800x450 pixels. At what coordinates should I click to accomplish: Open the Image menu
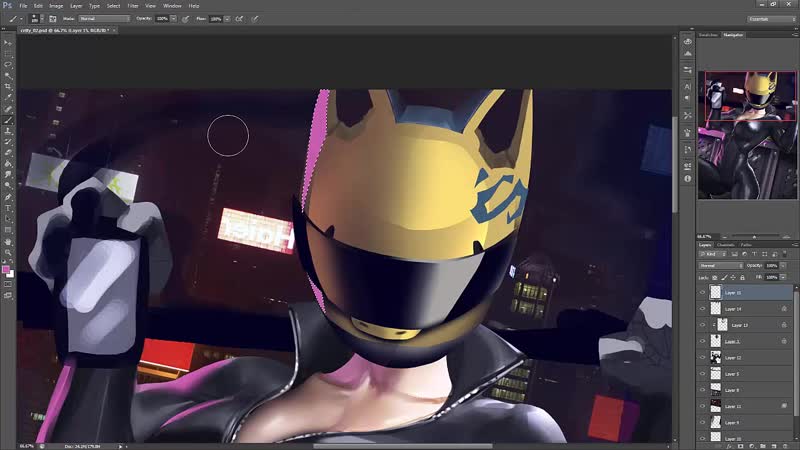click(x=56, y=6)
